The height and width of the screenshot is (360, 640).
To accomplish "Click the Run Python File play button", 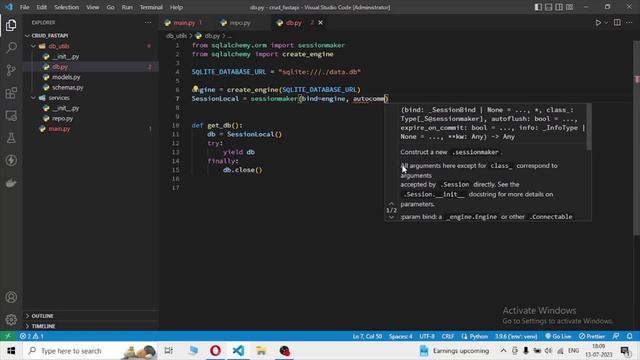I will [x=598, y=23].
